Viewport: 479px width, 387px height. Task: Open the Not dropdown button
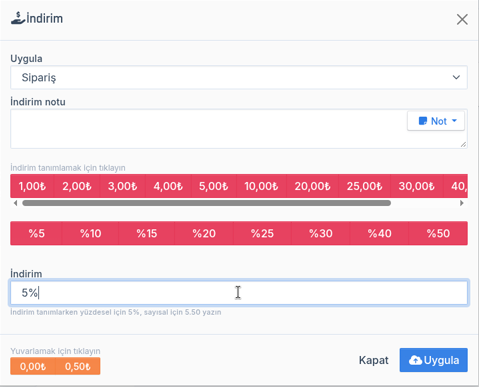pyautogui.click(x=436, y=121)
